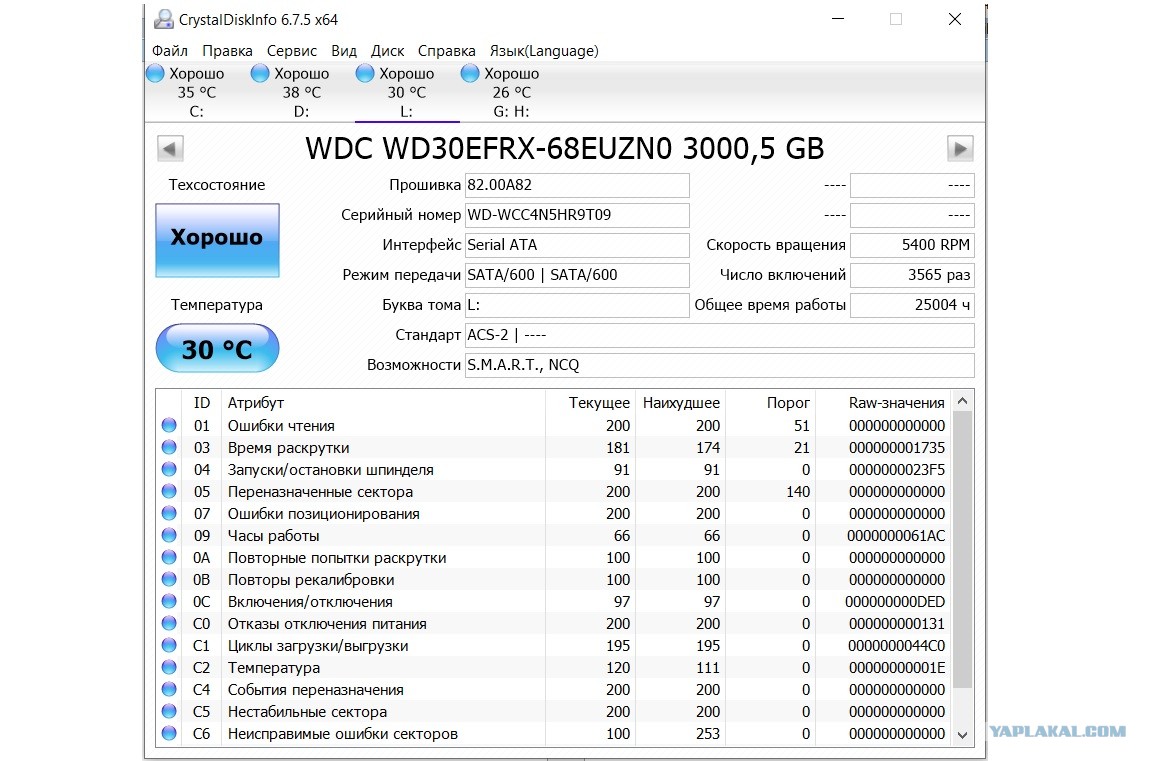Click status orb for C2 Температура
Image resolution: width=1152 pixels, height=761 pixels.
[x=169, y=668]
